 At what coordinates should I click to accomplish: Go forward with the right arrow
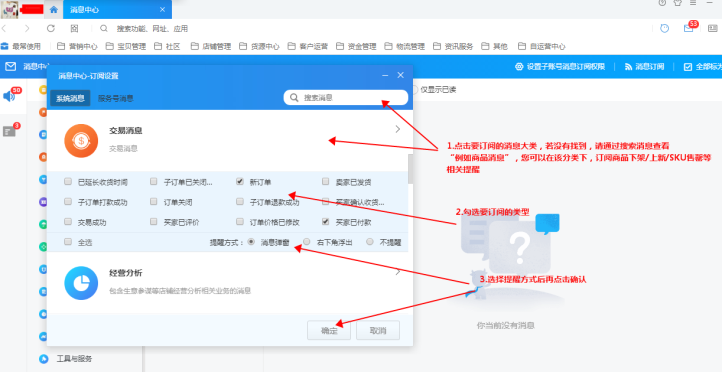pyautogui.click(x=27, y=29)
